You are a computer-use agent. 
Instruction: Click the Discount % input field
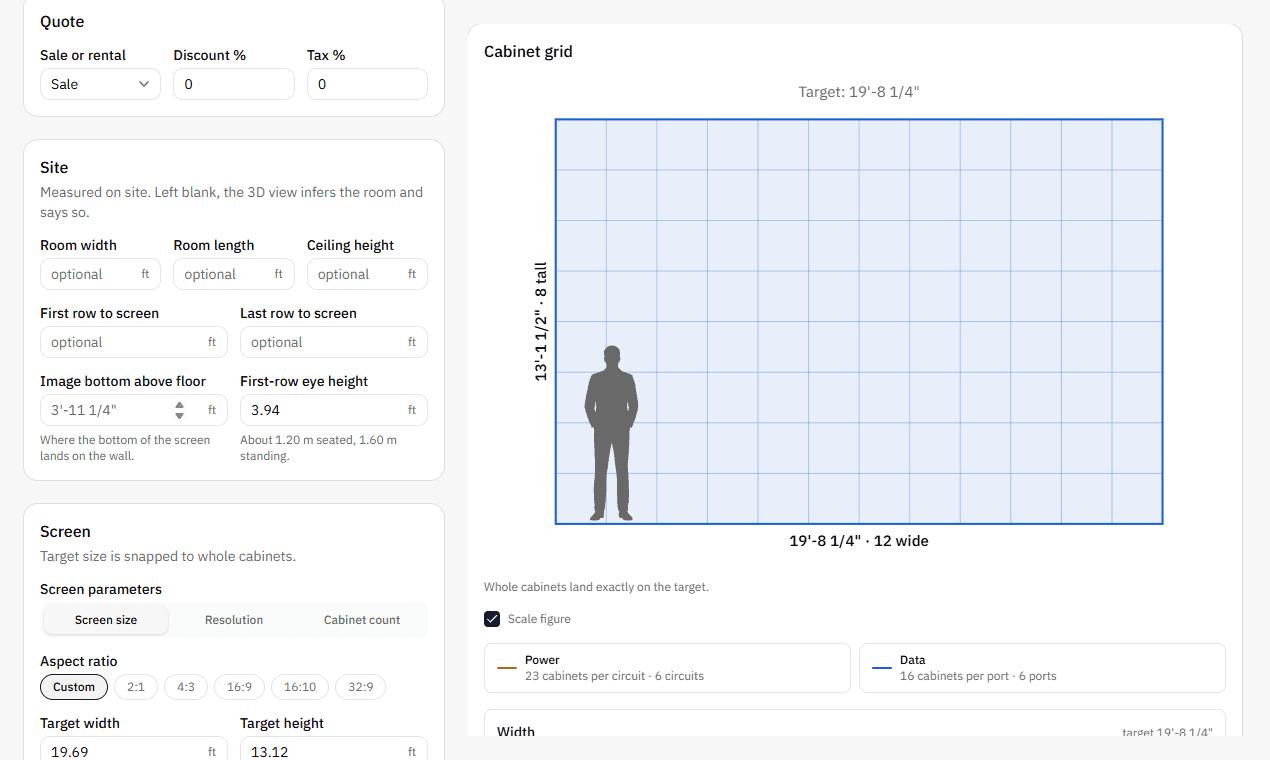[x=234, y=84]
